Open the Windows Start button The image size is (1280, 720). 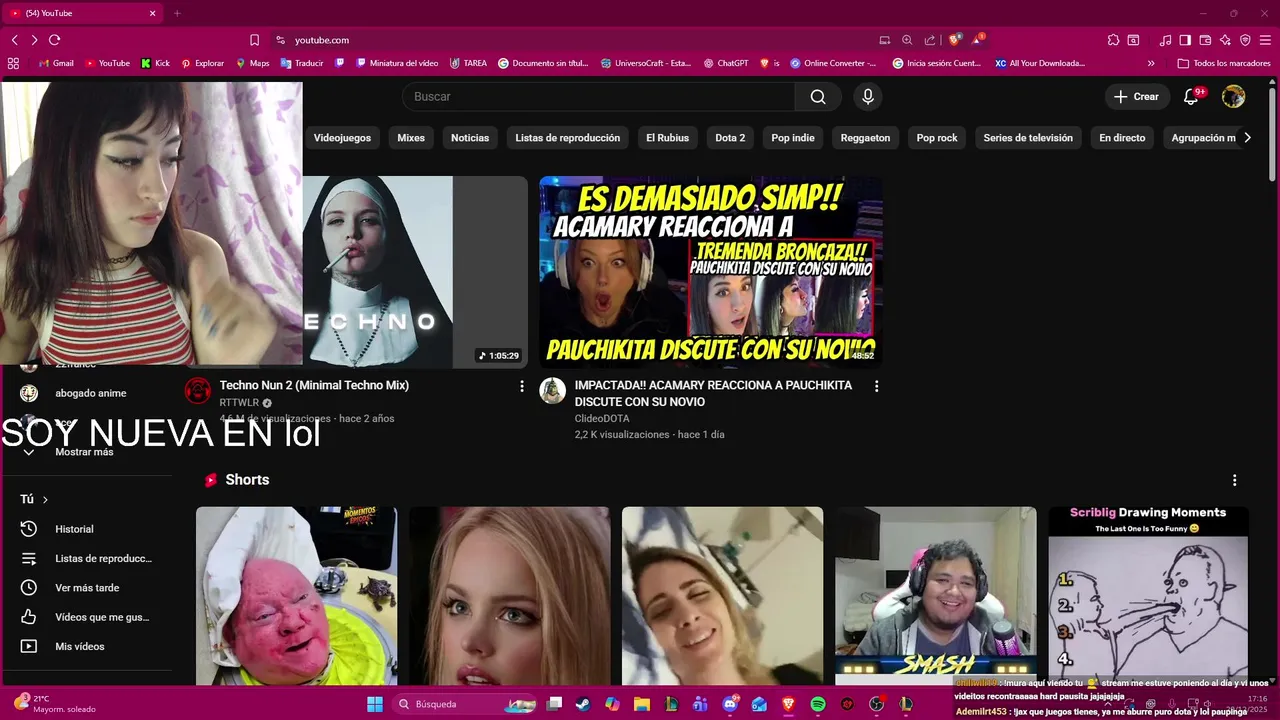(x=374, y=704)
